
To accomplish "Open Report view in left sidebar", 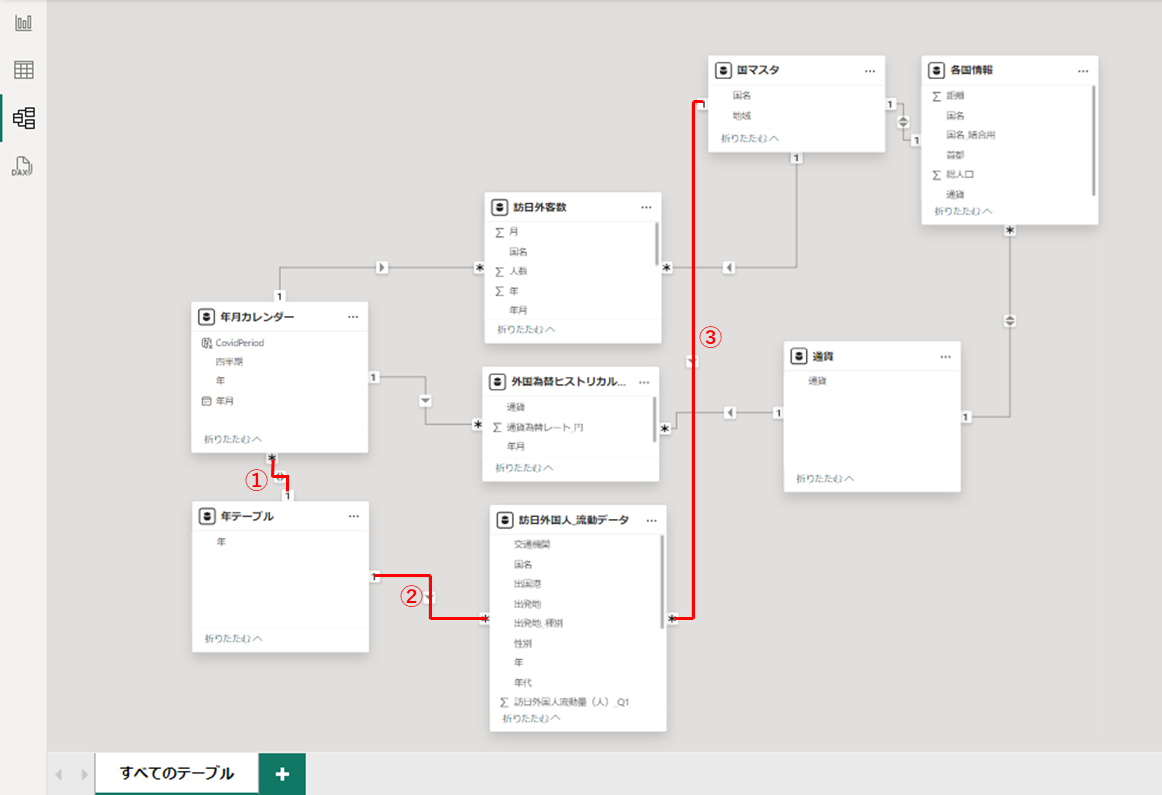I will (24, 23).
